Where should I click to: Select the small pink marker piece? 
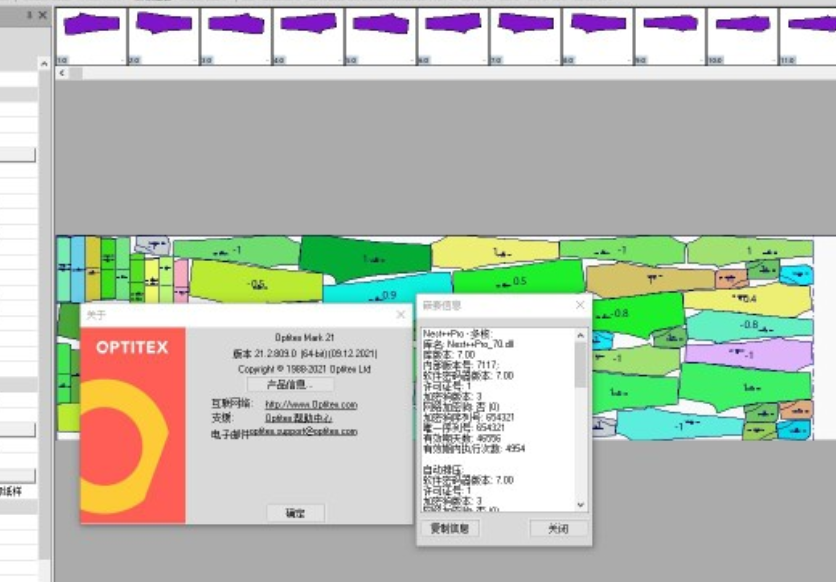coord(181,281)
